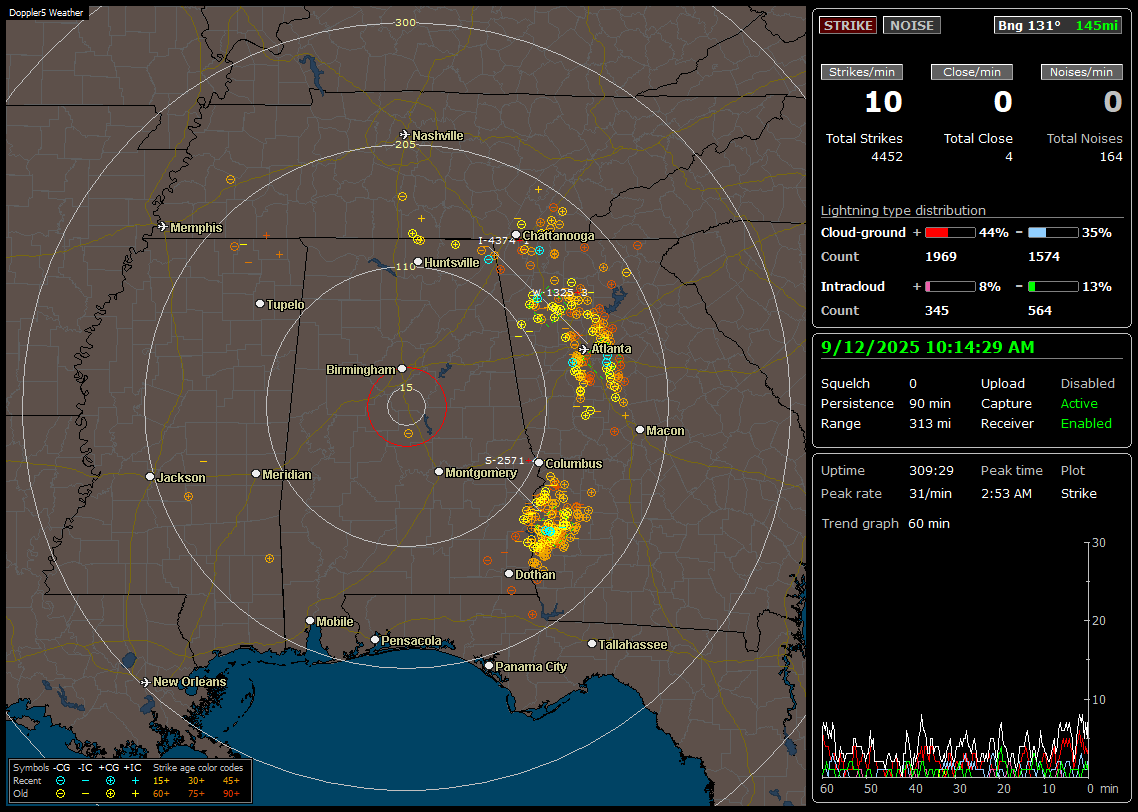Screen dimensions: 1138x812
Task: Click the Nashville airport icon
Action: coord(404,135)
